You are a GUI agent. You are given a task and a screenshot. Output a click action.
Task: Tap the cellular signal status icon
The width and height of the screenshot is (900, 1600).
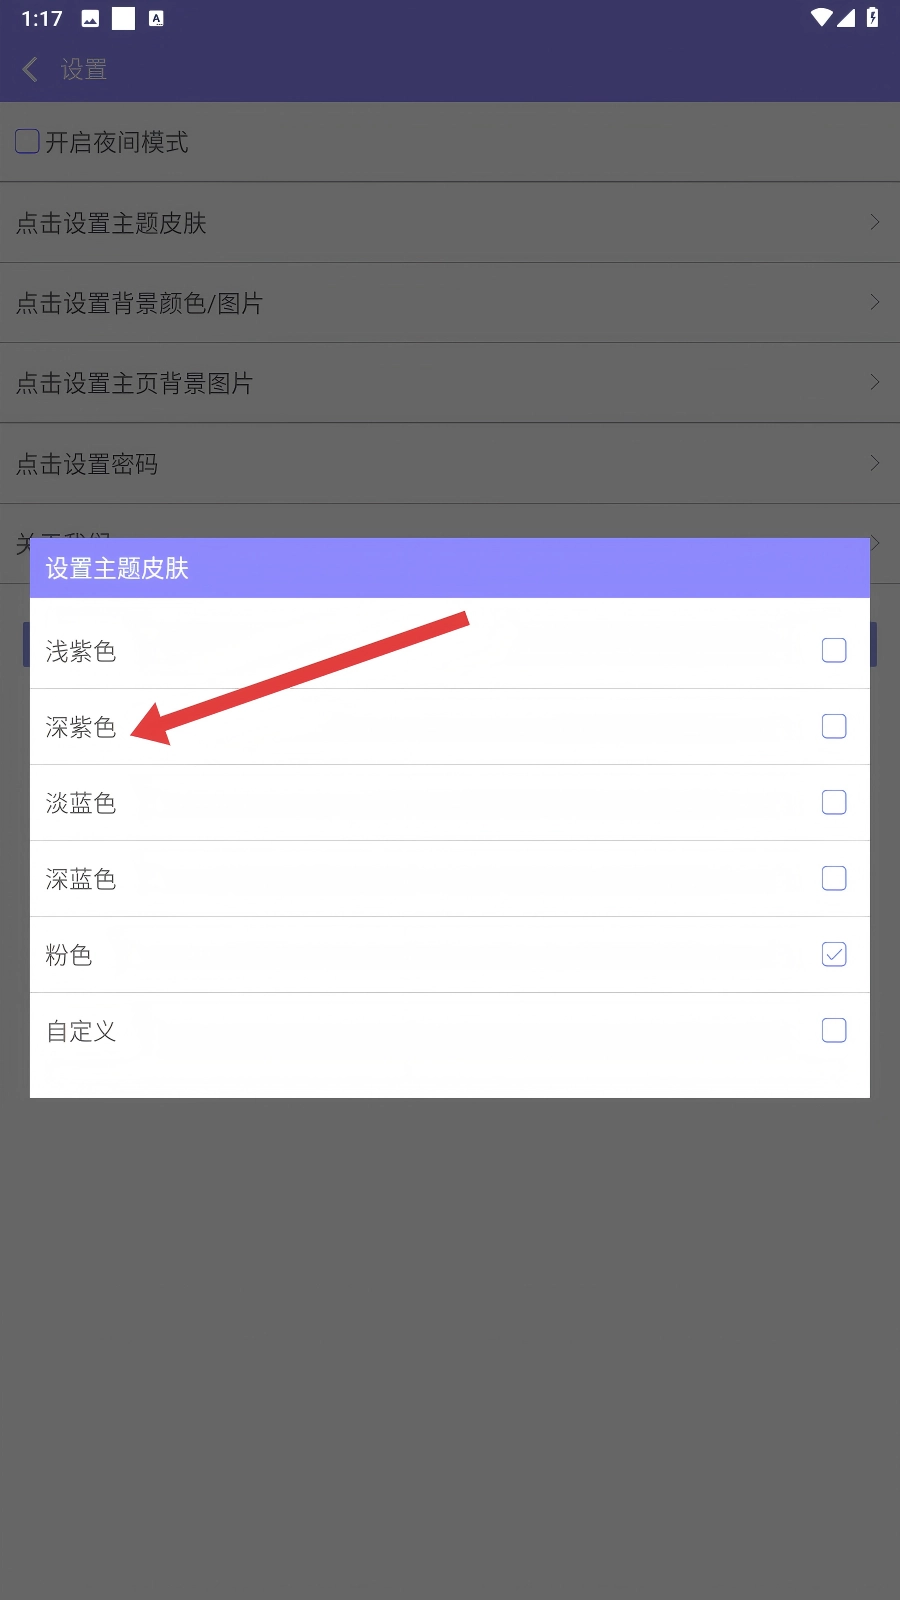pyautogui.click(x=846, y=17)
